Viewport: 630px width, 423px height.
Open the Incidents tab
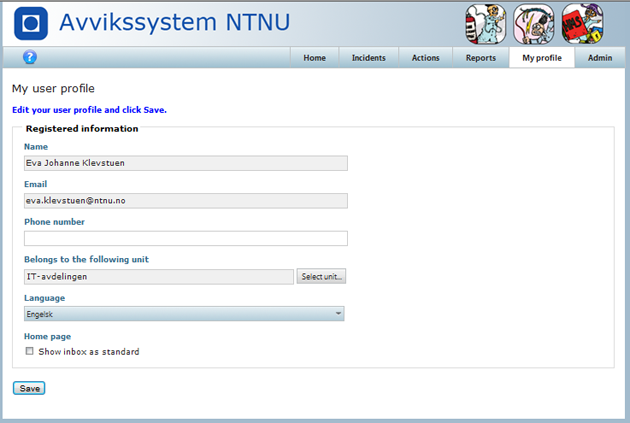click(369, 58)
